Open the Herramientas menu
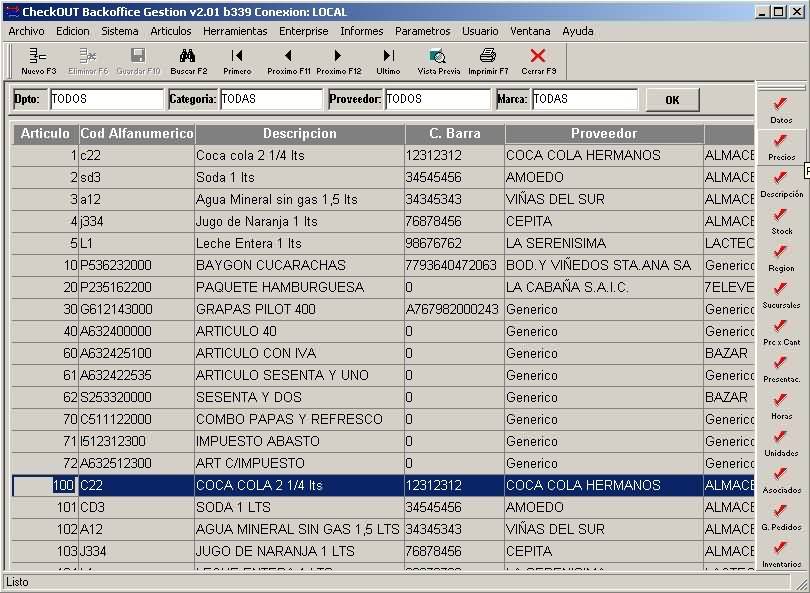810x593 pixels. (x=235, y=31)
